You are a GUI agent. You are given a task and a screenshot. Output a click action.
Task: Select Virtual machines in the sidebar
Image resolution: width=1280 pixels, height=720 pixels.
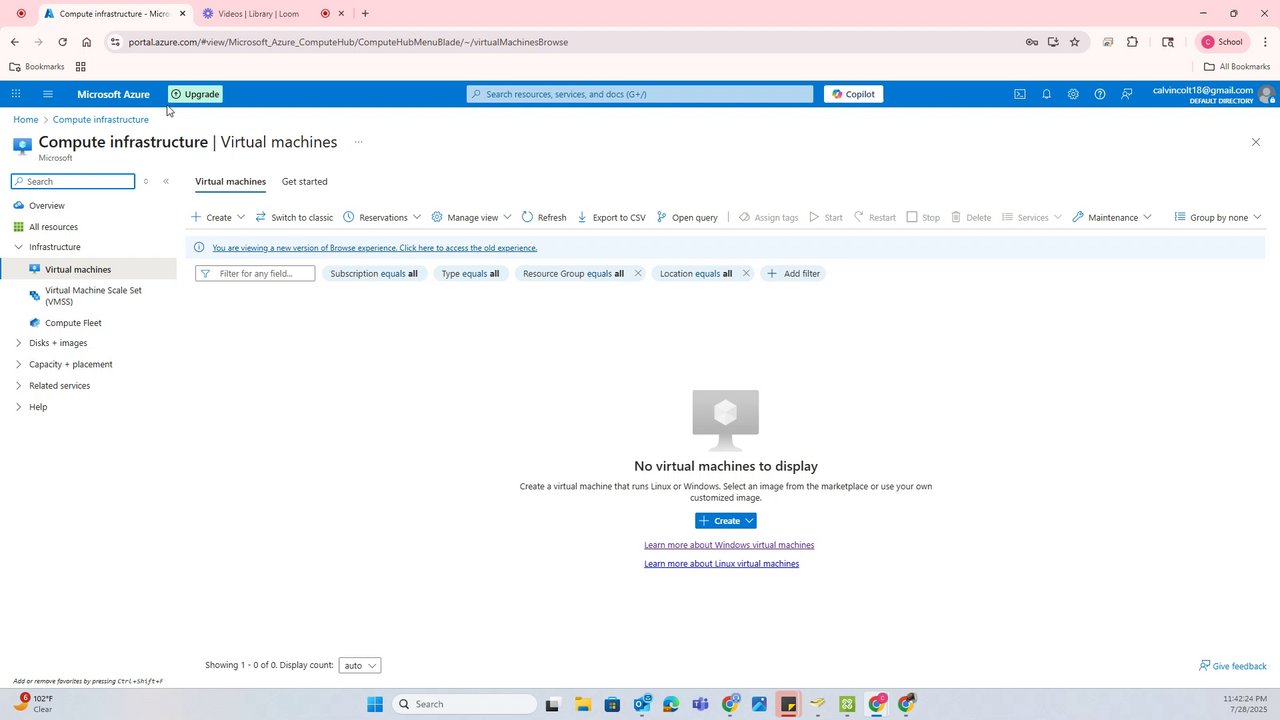78,270
